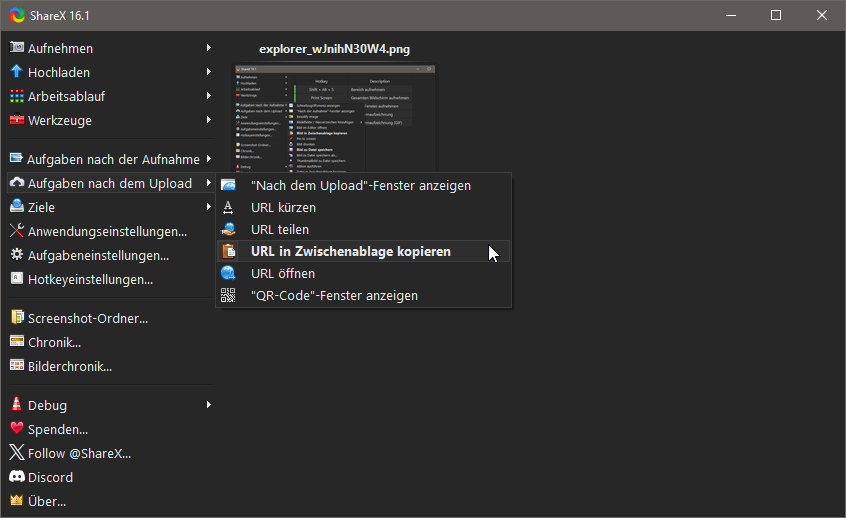Click the X logo icon
The height and width of the screenshot is (518, 846).
[x=17, y=452]
